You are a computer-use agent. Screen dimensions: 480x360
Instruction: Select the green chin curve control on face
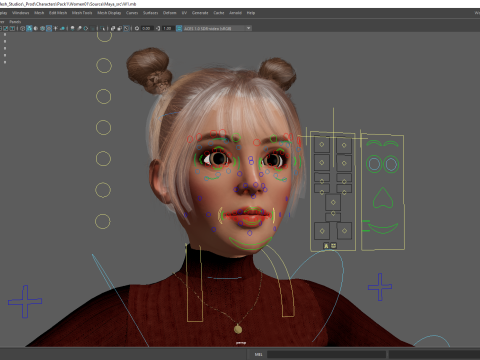[250, 243]
